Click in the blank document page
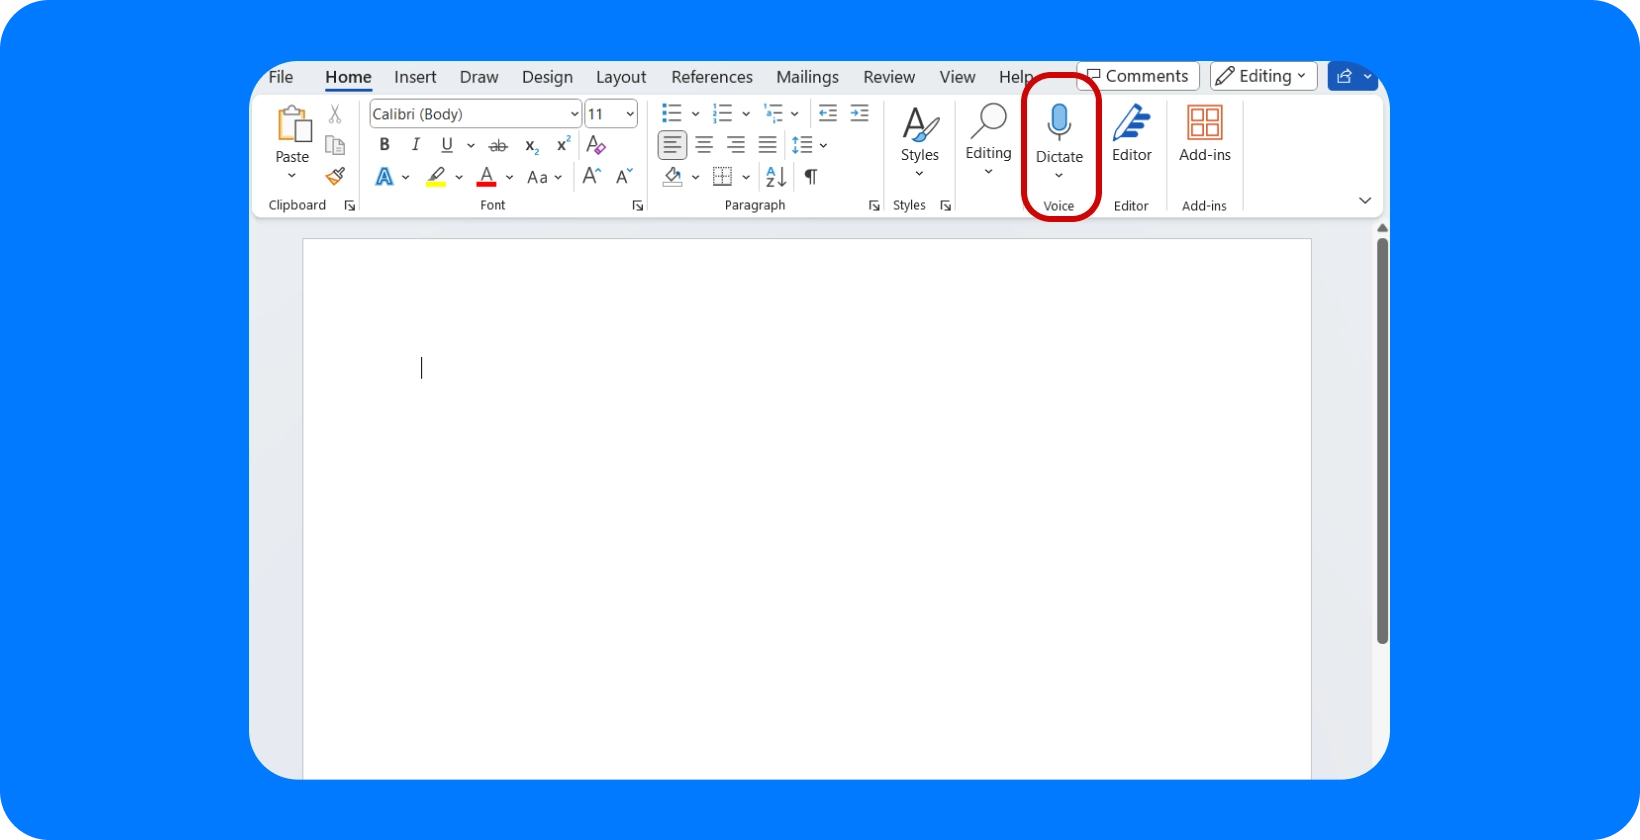1640x840 pixels. pyautogui.click(x=807, y=508)
